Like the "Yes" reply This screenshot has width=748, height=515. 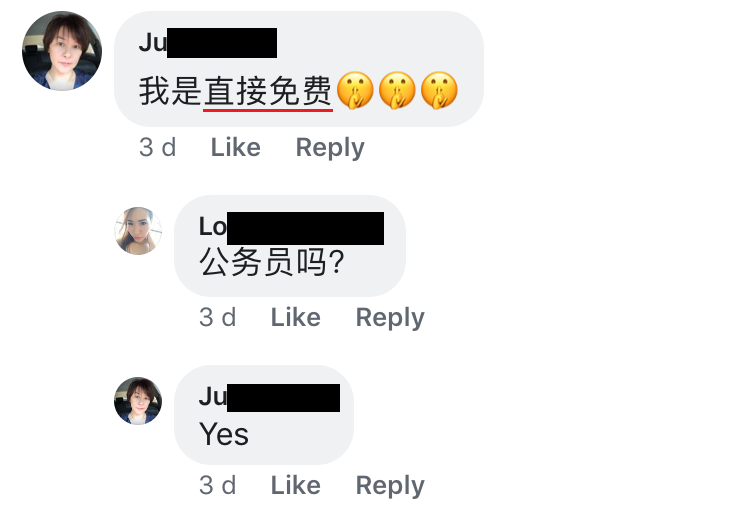296,485
